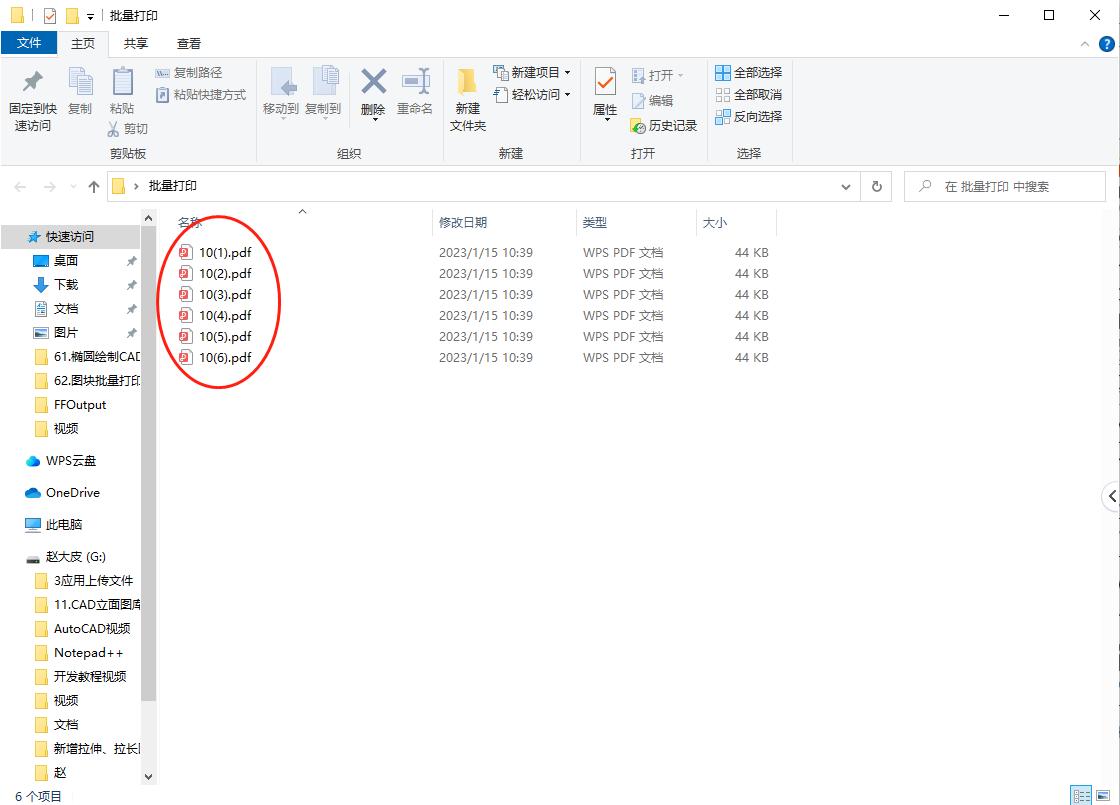Viewport: 1120px width, 805px height.
Task: Open WPS云盘 in the sidebar
Action: (x=71, y=461)
